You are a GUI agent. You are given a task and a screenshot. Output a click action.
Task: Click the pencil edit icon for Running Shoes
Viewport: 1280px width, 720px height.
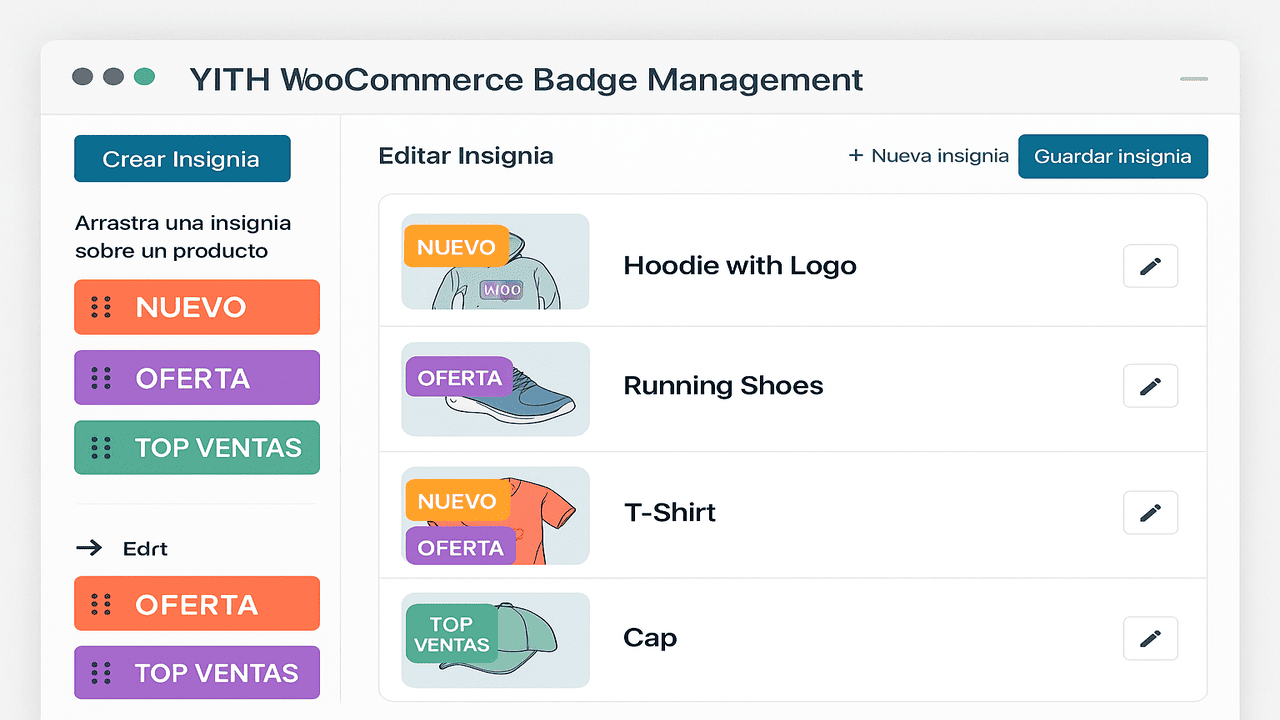click(1150, 386)
